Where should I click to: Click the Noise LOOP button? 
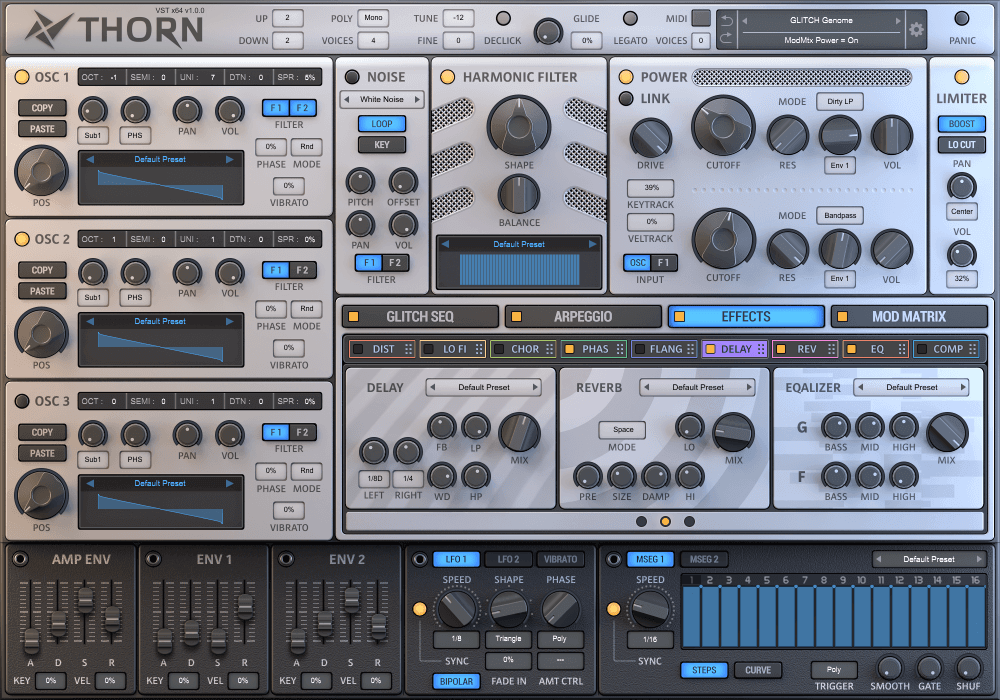(x=381, y=124)
